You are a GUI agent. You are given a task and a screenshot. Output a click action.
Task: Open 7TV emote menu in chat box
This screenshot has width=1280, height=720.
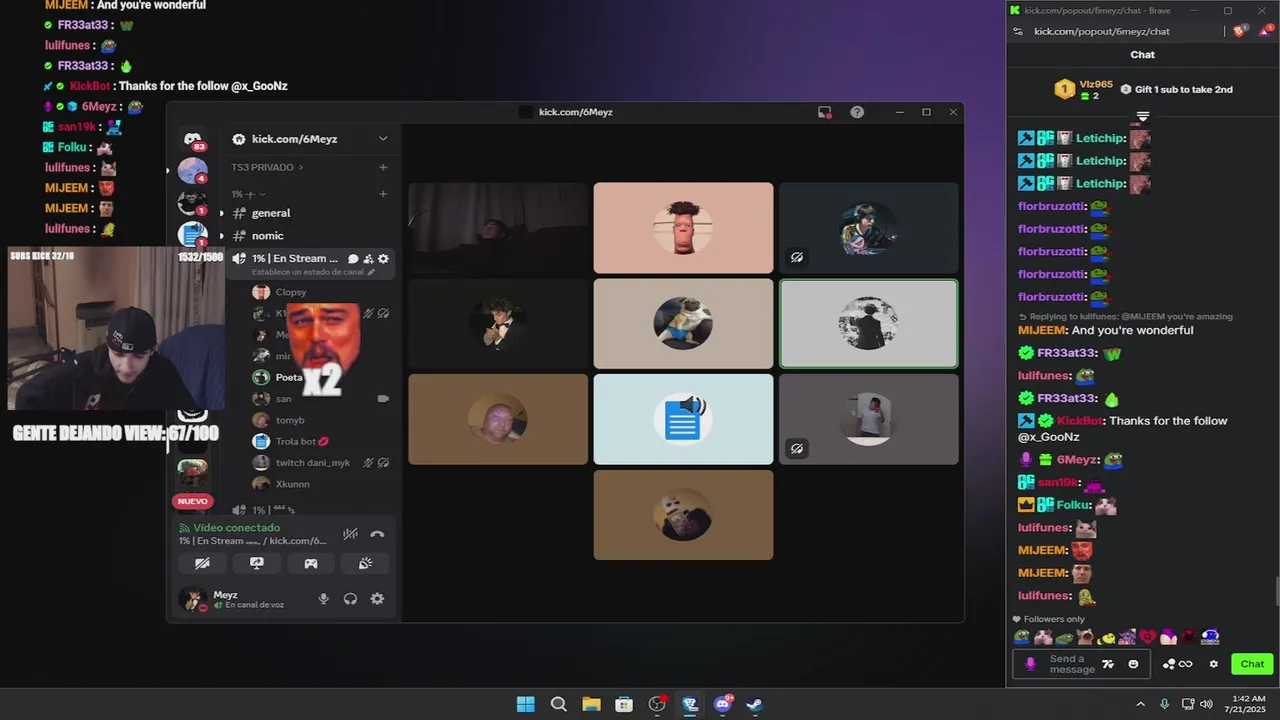click(1108, 664)
